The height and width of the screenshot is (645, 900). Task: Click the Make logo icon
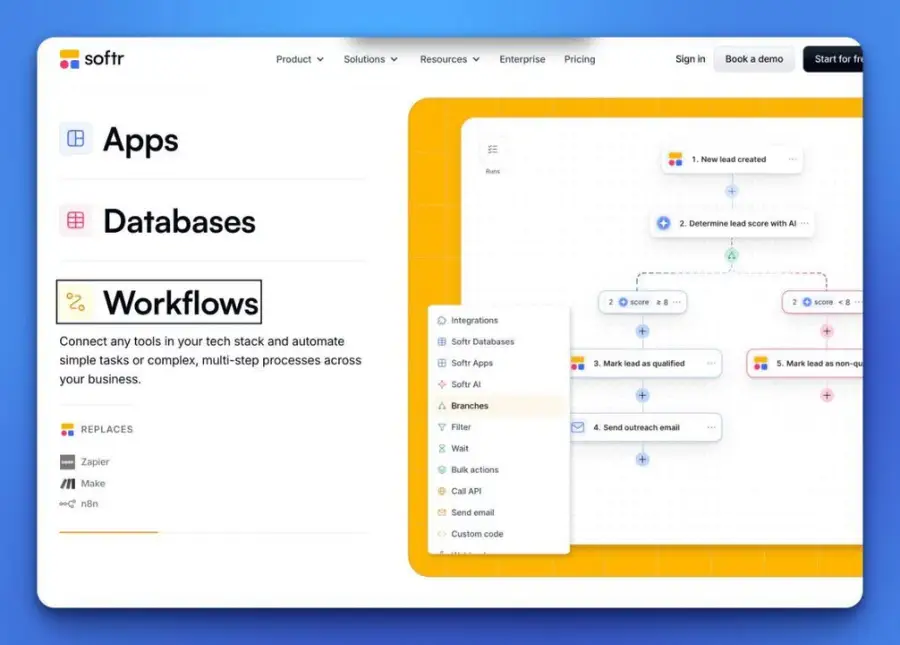pos(68,483)
